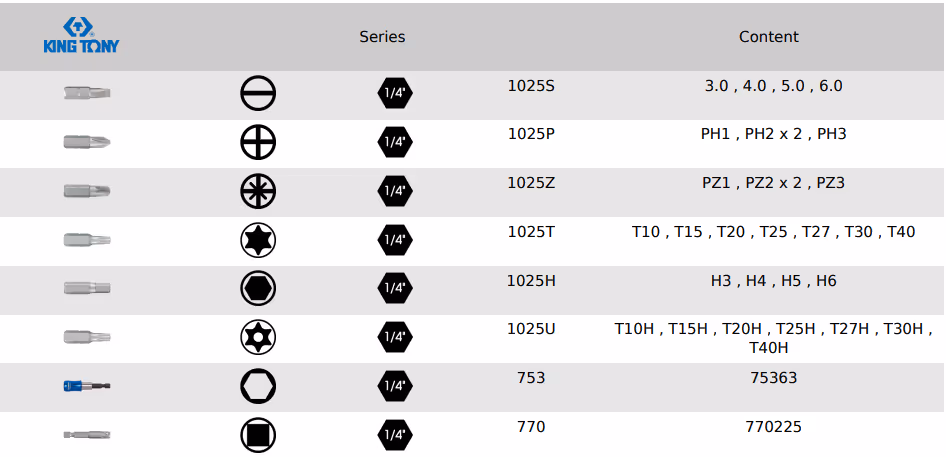The width and height of the screenshot is (946, 457).
Task: Click the Content column header
Action: [768, 37]
